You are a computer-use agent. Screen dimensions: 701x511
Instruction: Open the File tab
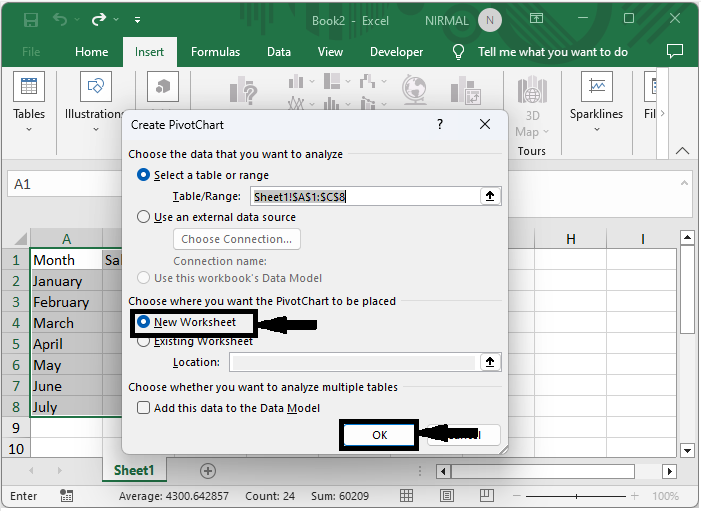pos(31,52)
